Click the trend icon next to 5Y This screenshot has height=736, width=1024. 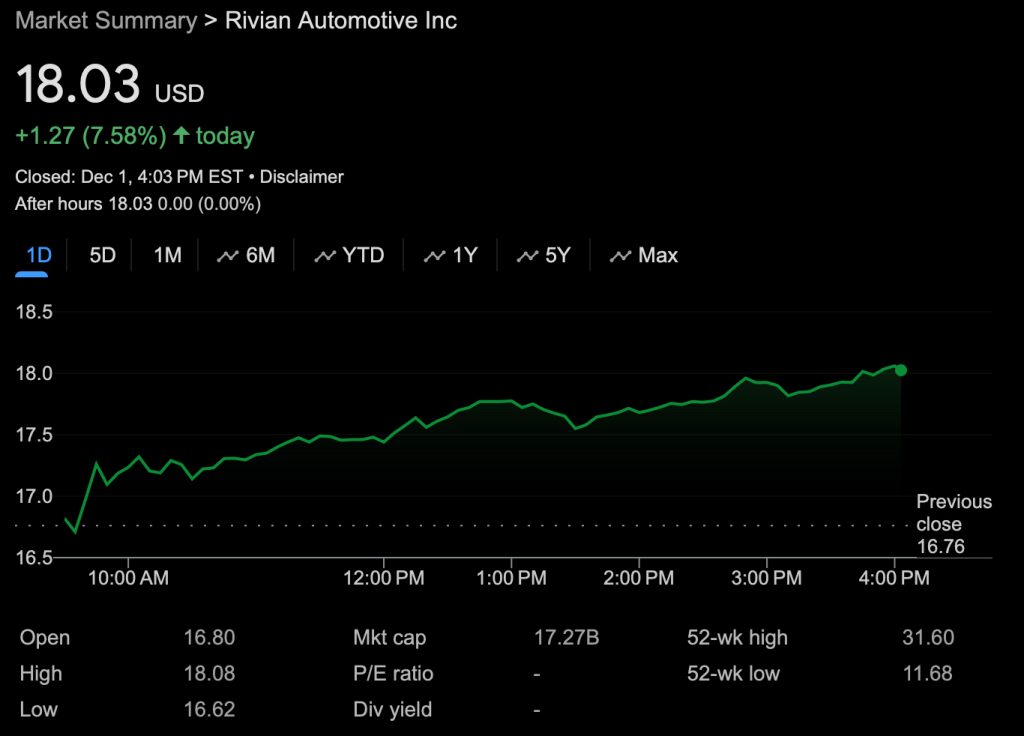[527, 256]
